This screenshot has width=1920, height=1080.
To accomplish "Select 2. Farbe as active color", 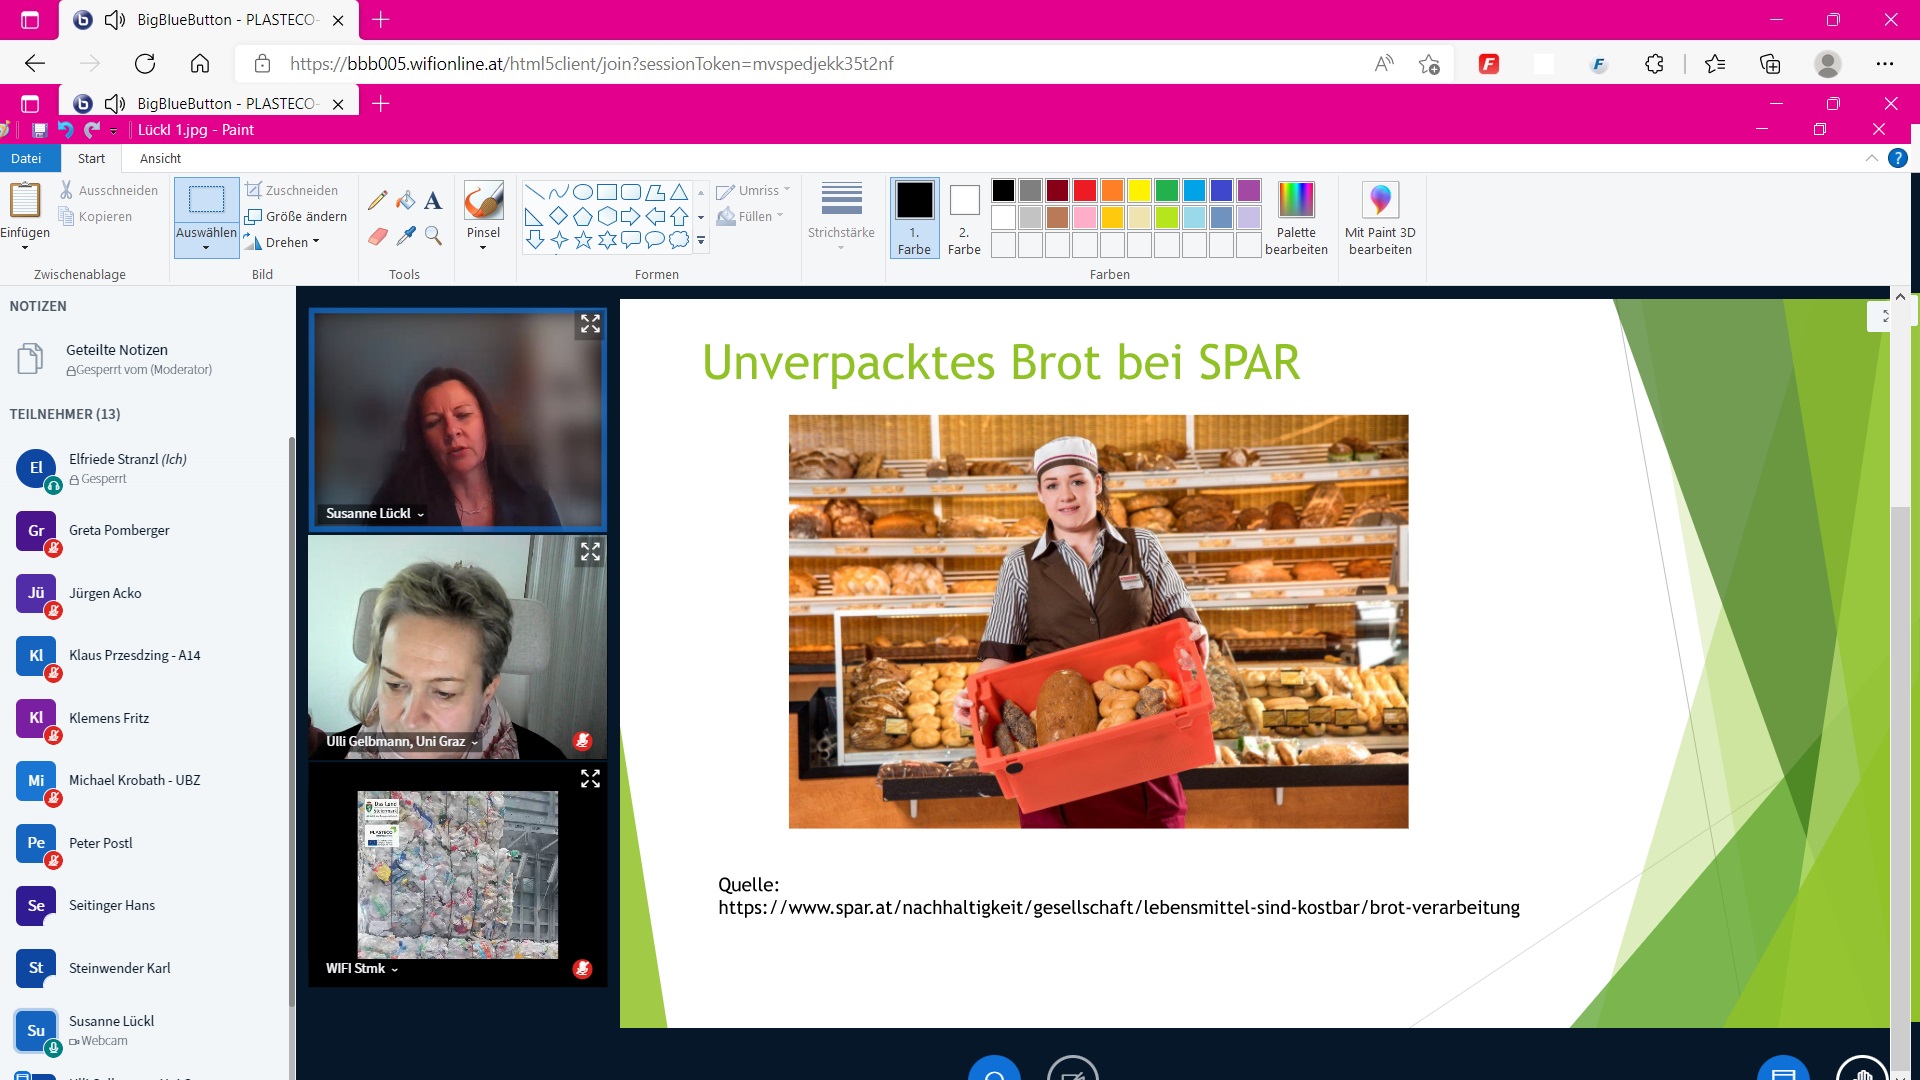I will [964, 217].
